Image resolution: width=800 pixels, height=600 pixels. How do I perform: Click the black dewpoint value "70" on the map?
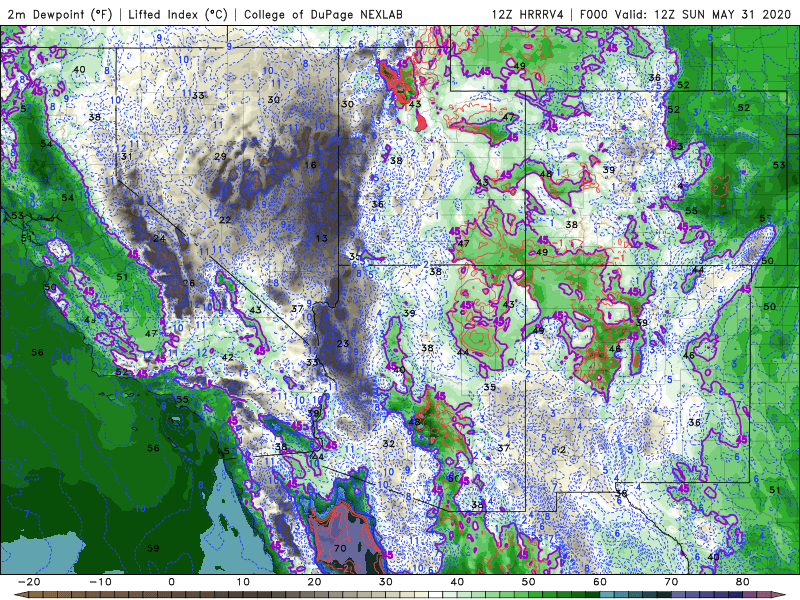[x=340, y=548]
